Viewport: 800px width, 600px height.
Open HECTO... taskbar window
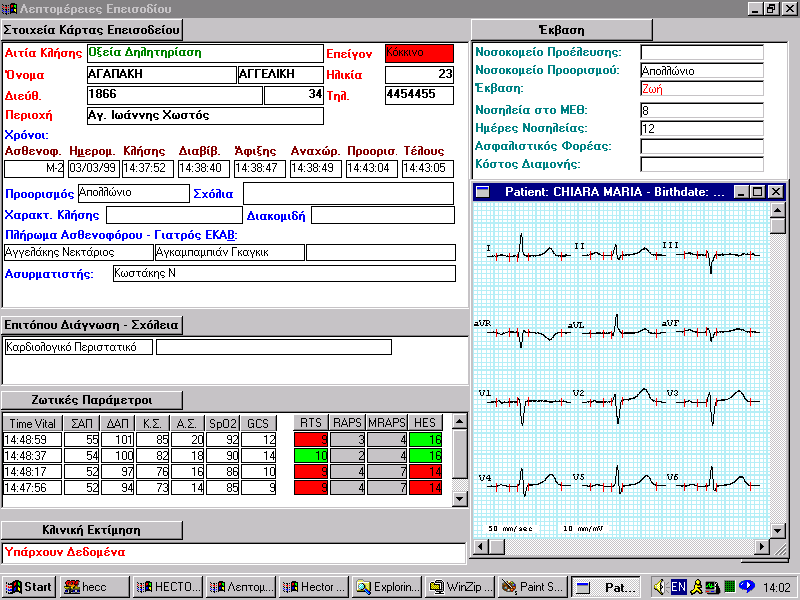[x=168, y=587]
